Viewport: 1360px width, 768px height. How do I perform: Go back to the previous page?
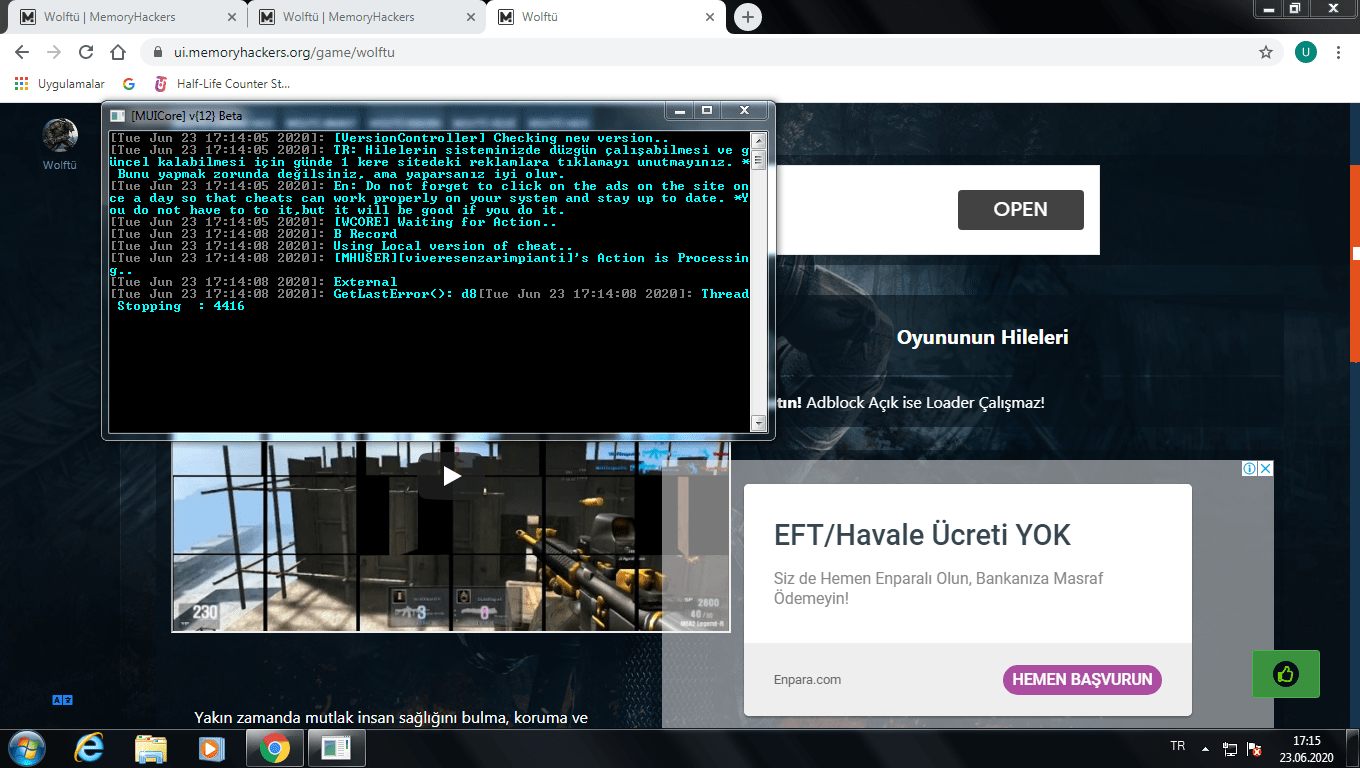(22, 52)
